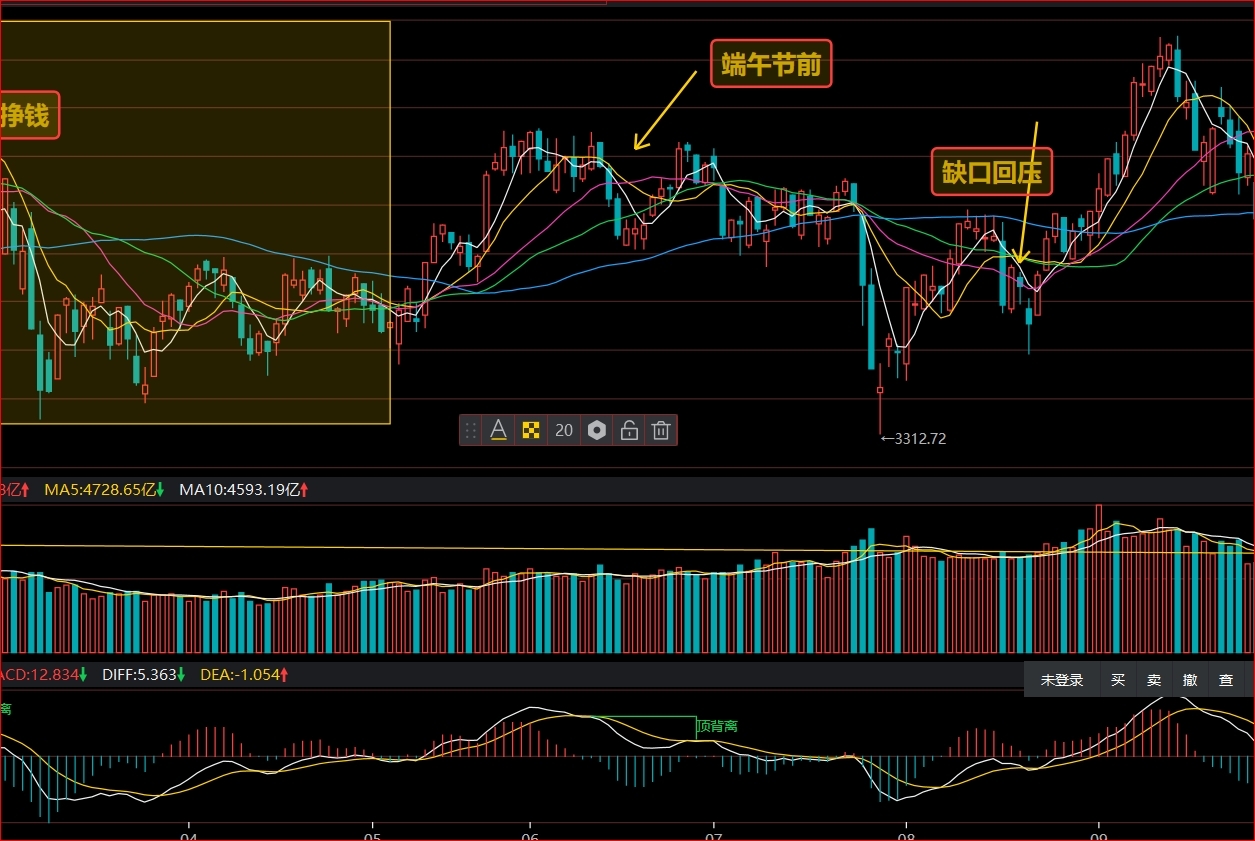The width and height of the screenshot is (1255, 841).
Task: Delete annotation with the trash icon
Action: click(x=661, y=430)
